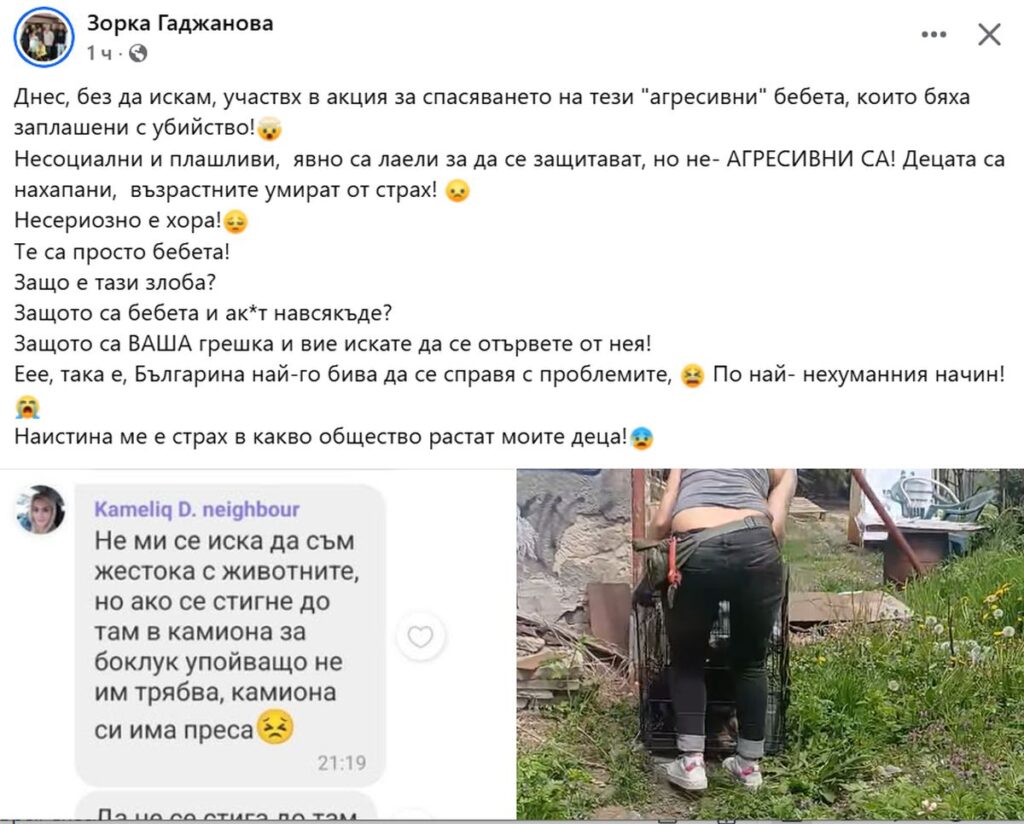
Task: Click the exploding-head emoji after 'убийство!'
Action: coord(269,128)
